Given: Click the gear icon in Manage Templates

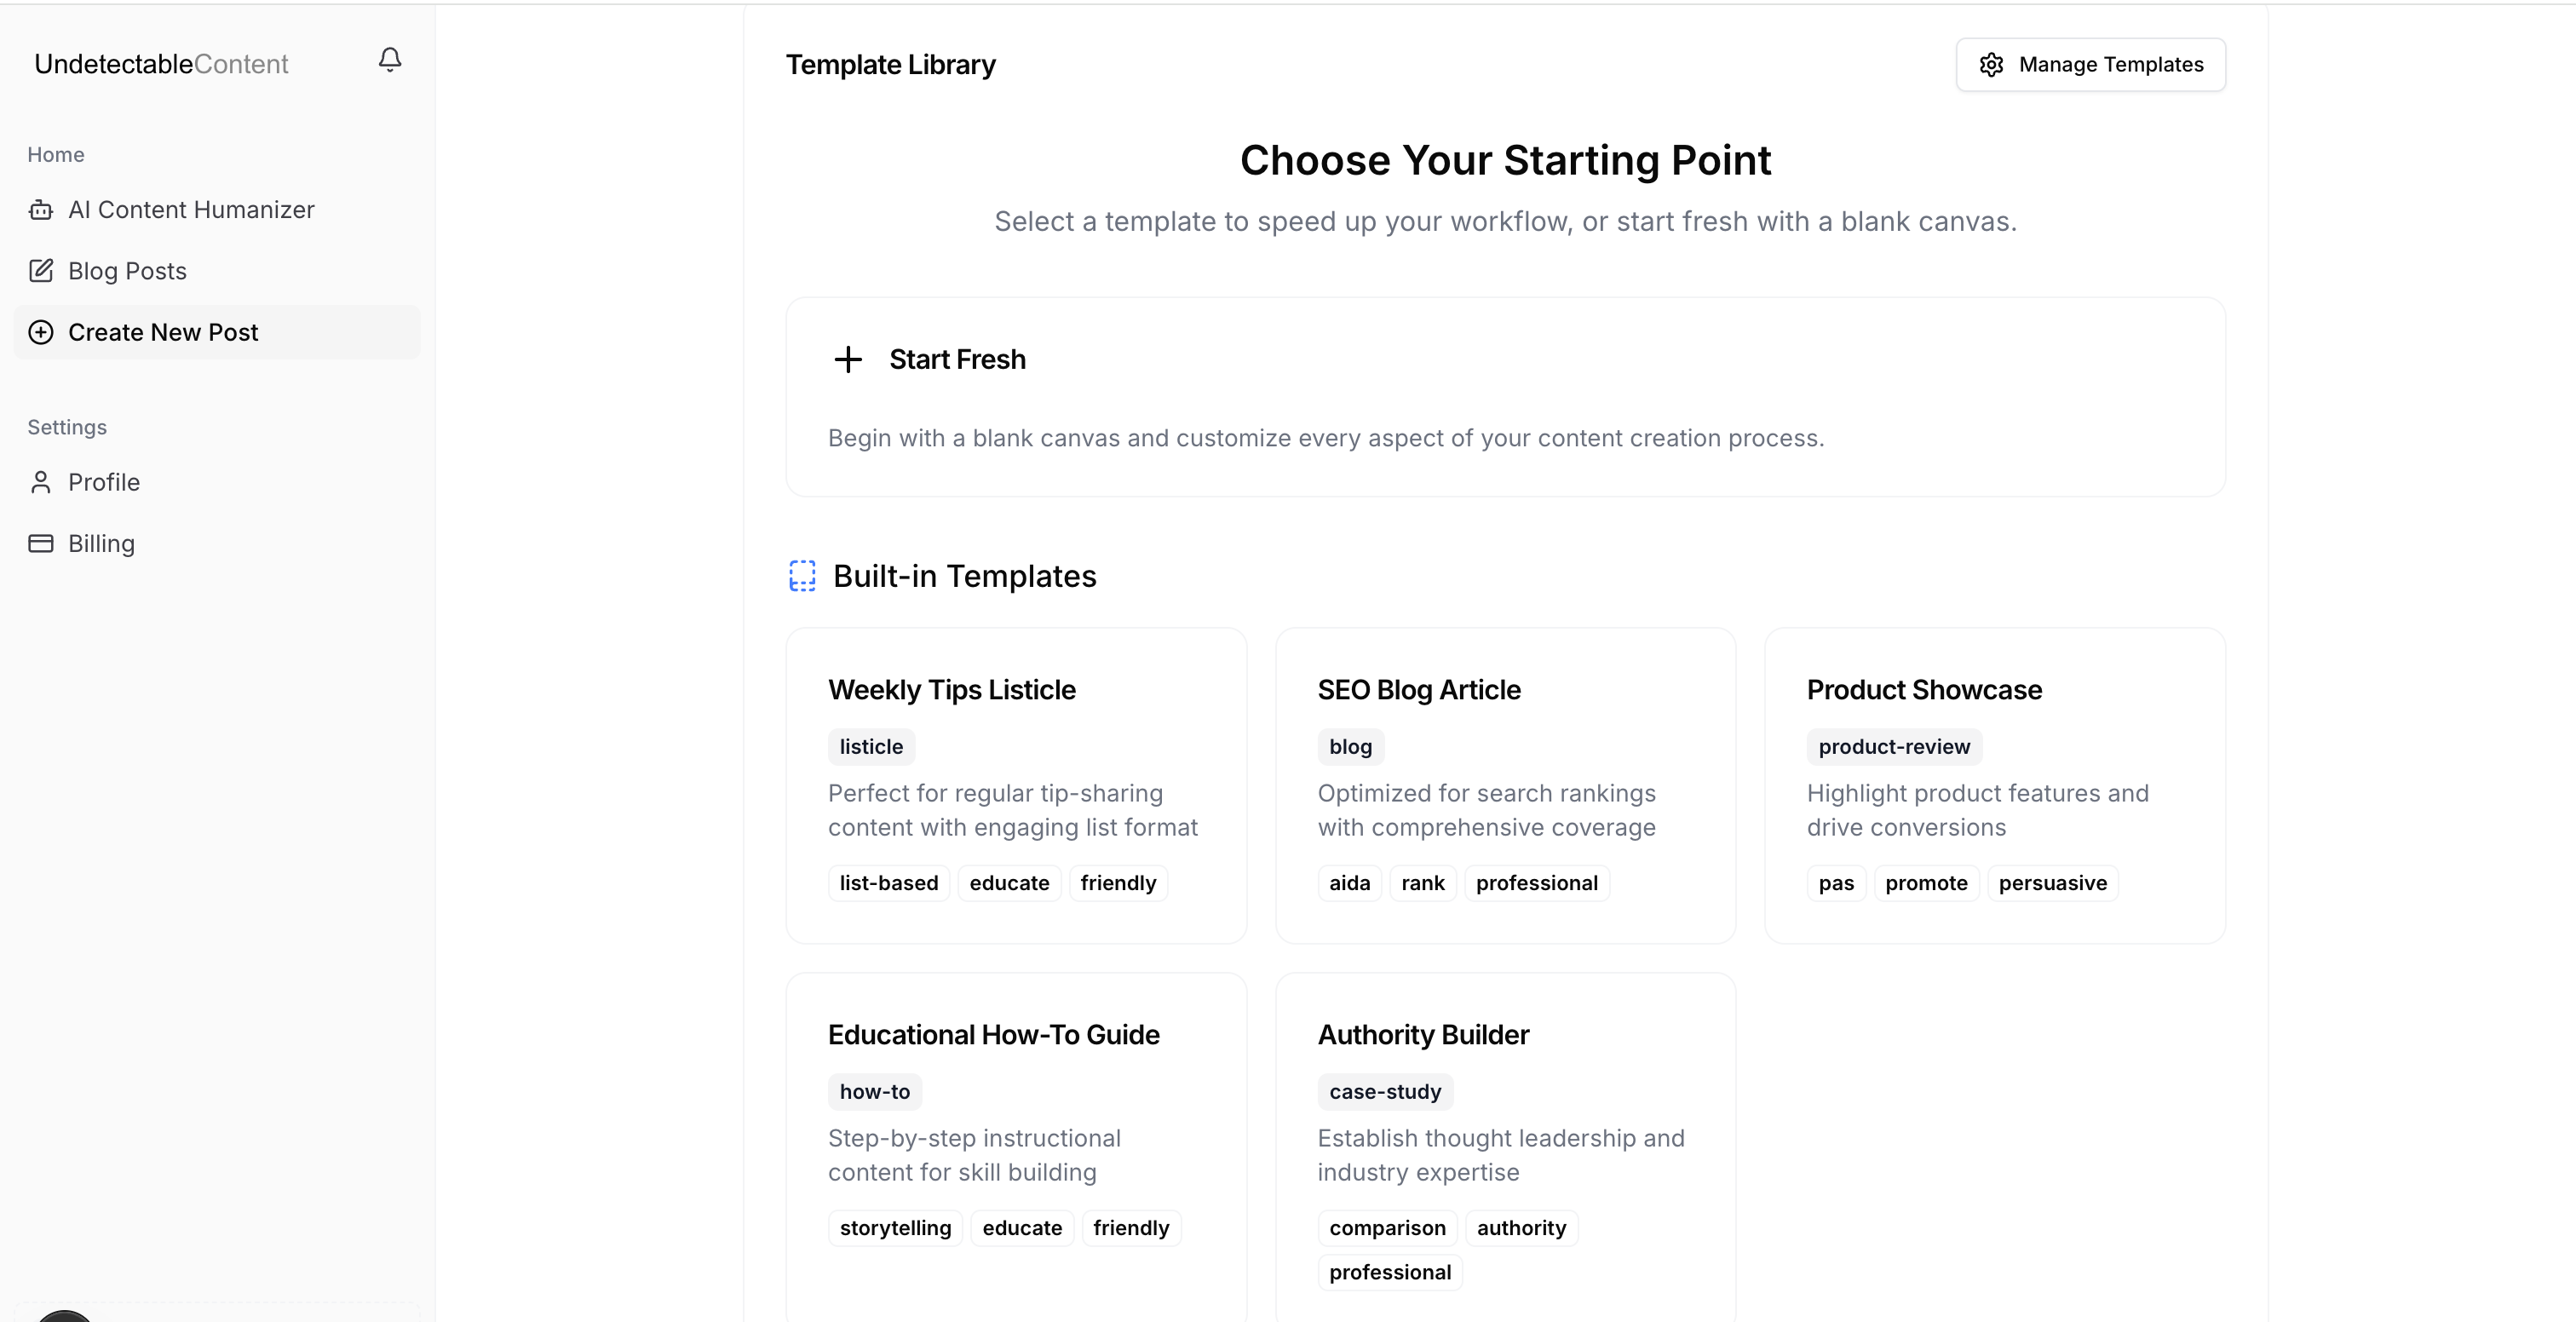Looking at the screenshot, I should point(1991,65).
